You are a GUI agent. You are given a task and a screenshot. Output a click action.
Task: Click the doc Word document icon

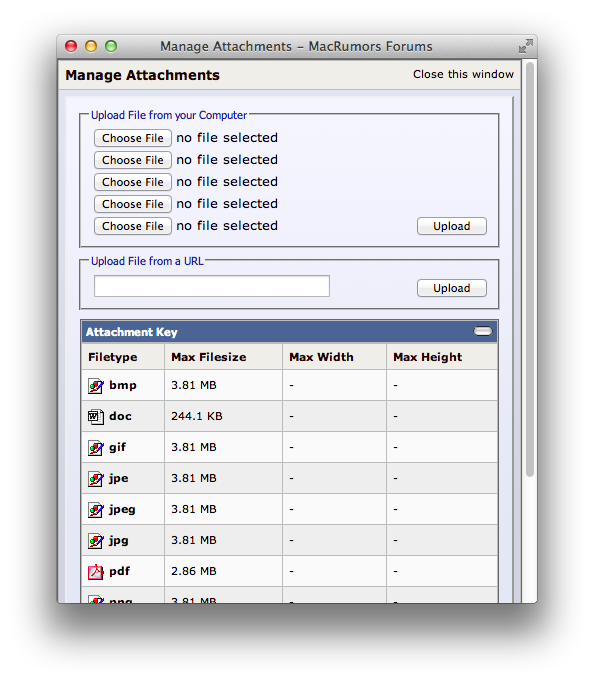coord(96,417)
